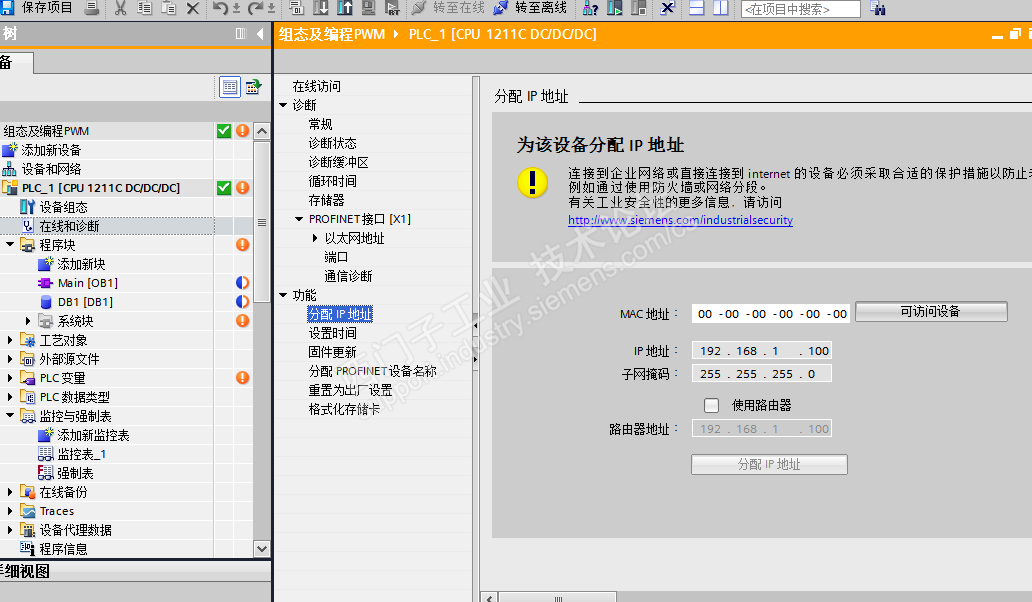
Task: Click the project tree details view icon
Action: pos(230,87)
